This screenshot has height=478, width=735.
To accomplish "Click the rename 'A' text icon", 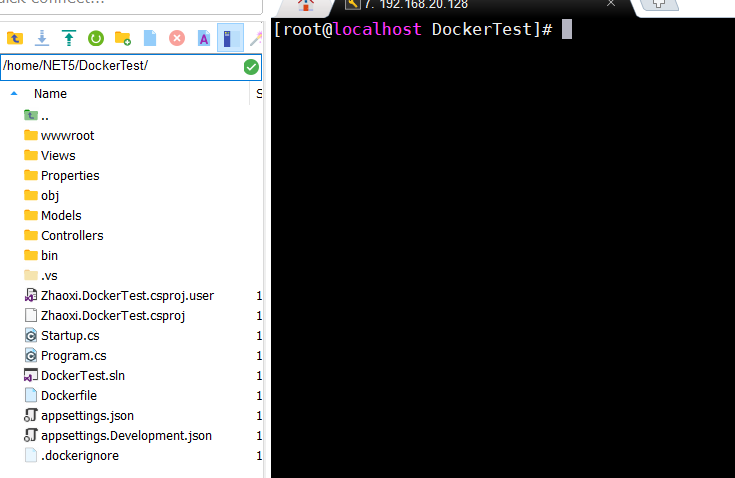I will point(203,38).
